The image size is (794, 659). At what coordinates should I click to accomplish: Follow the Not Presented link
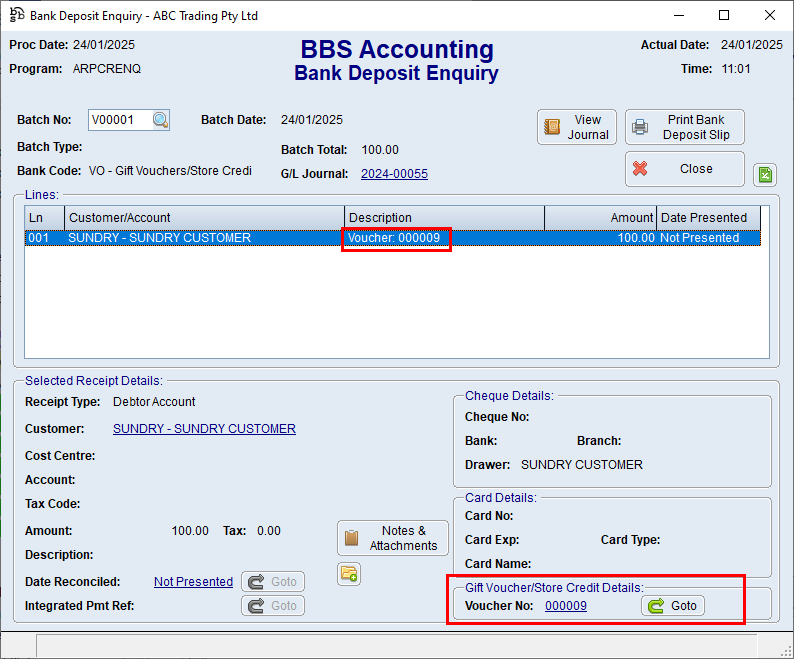[193, 582]
